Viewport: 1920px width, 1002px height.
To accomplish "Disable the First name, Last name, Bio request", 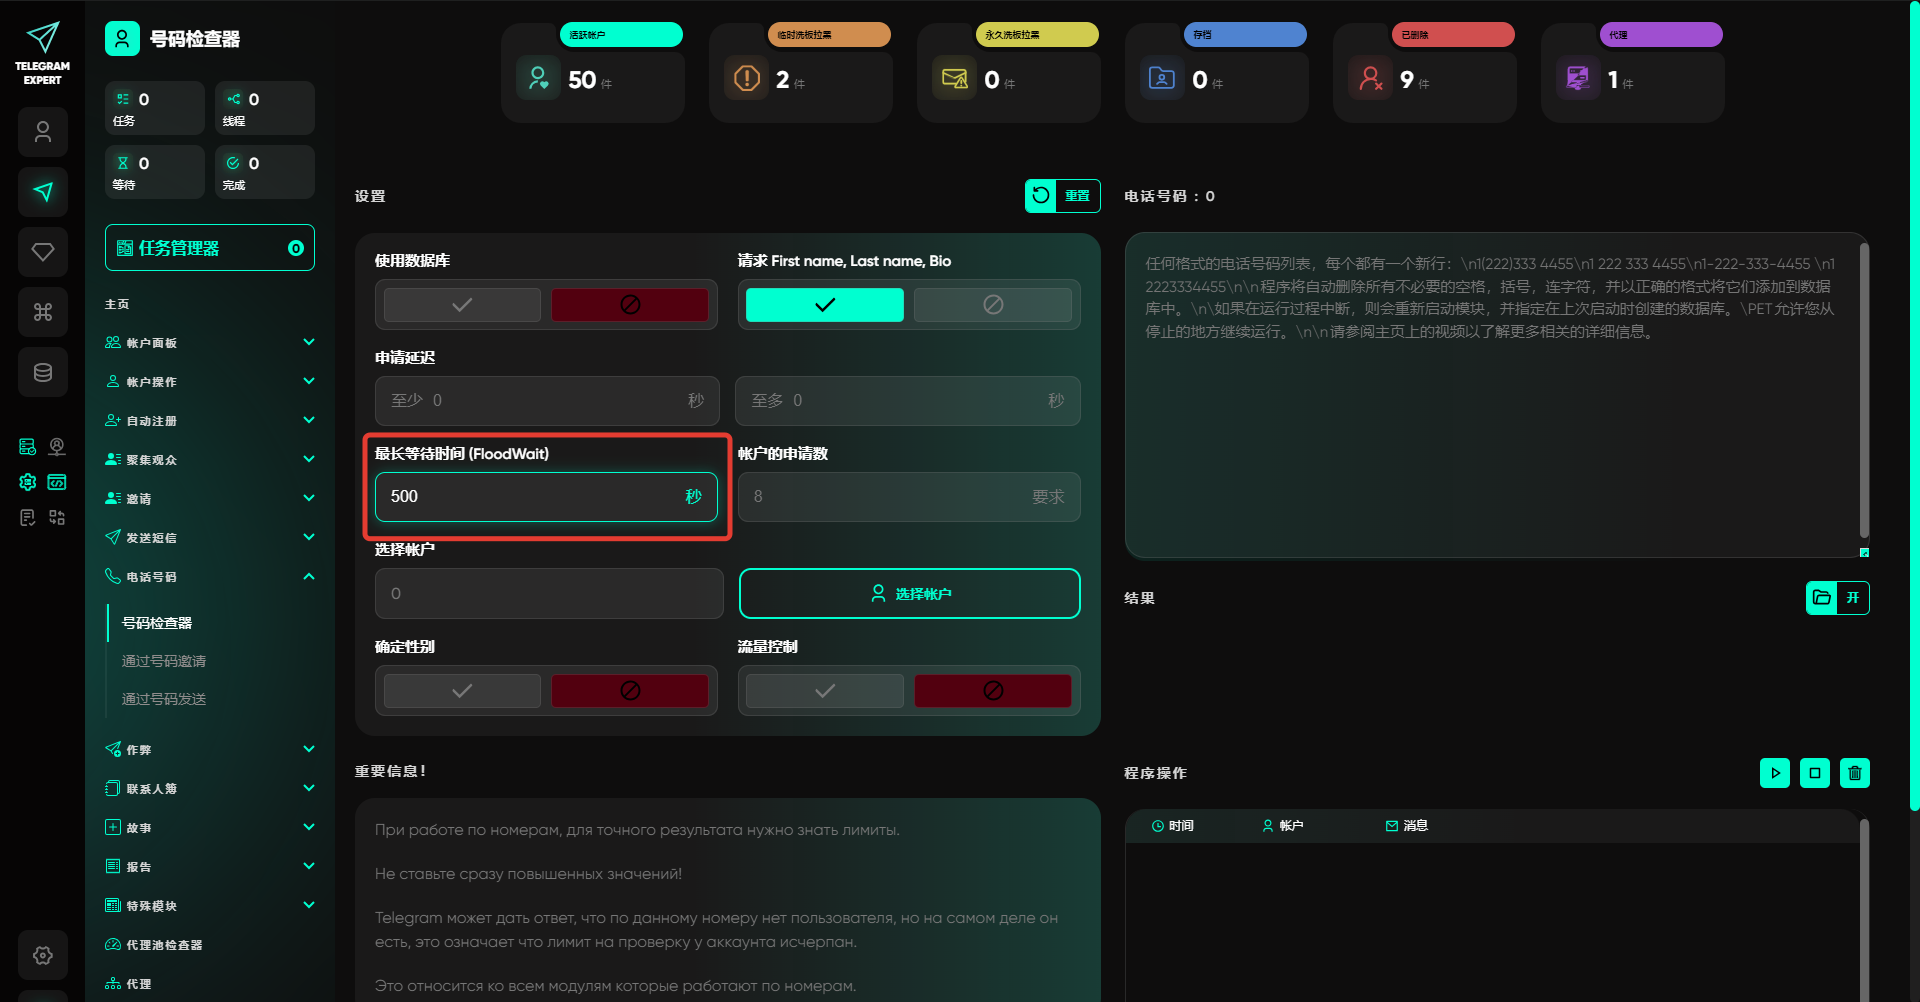I will click(992, 305).
